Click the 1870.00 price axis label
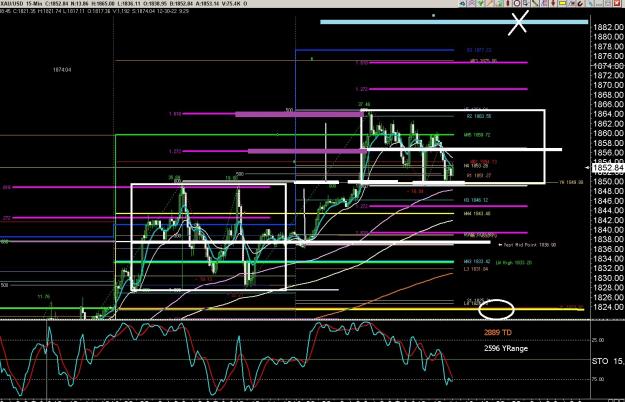 pos(608,85)
